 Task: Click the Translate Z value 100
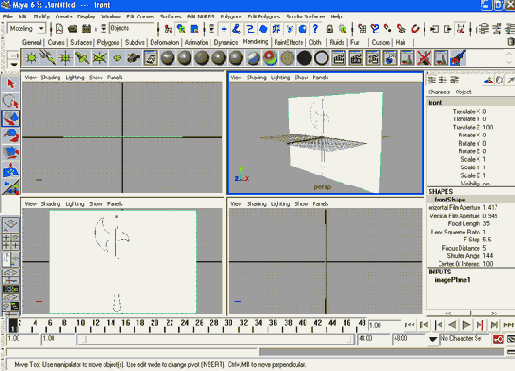click(488, 127)
